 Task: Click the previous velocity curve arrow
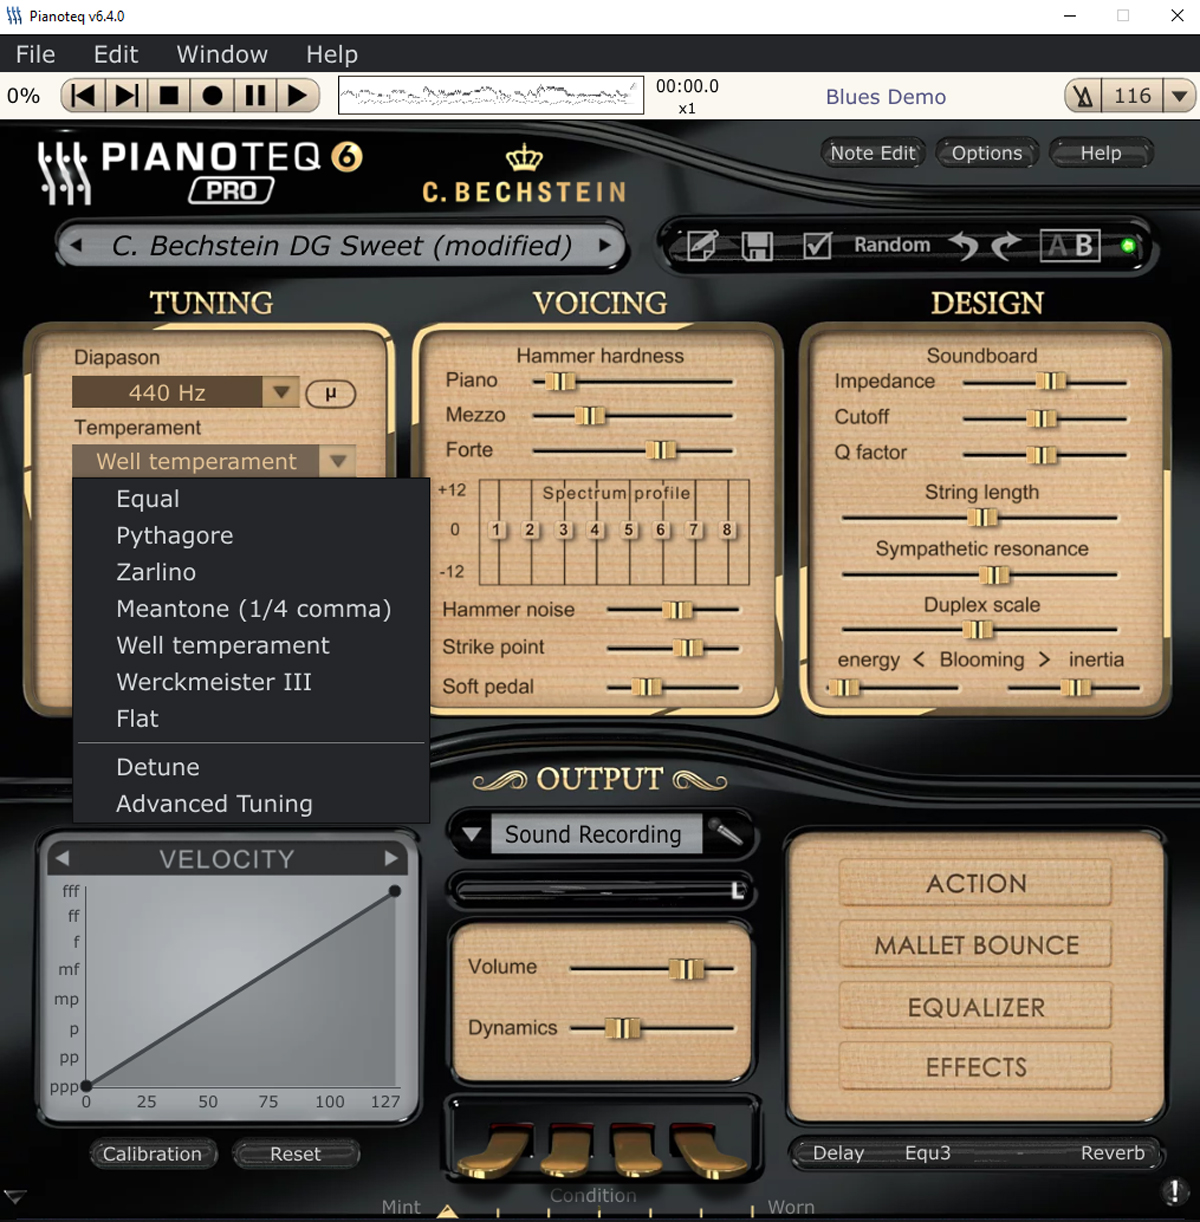click(x=62, y=858)
